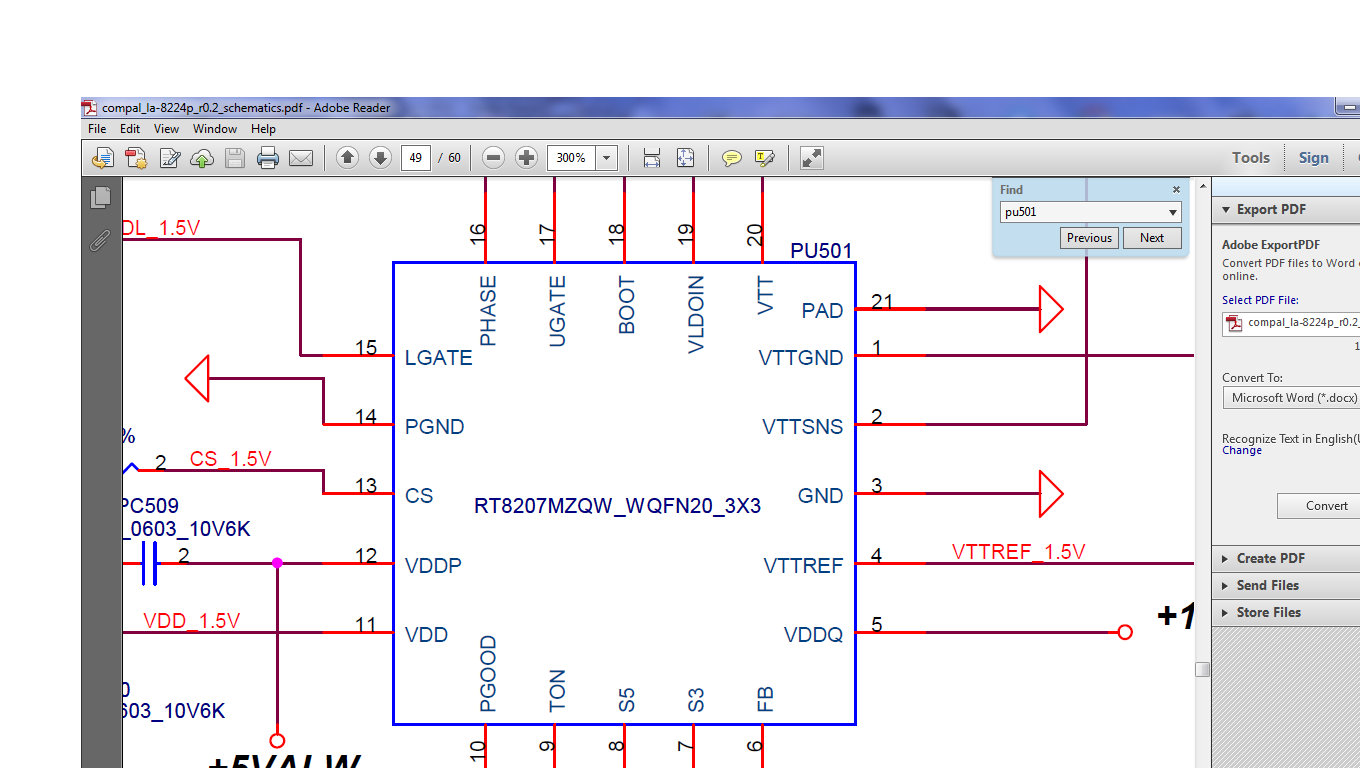The height and width of the screenshot is (768, 1360).
Task: Click the CS_1.5V net label
Action: [230, 459]
